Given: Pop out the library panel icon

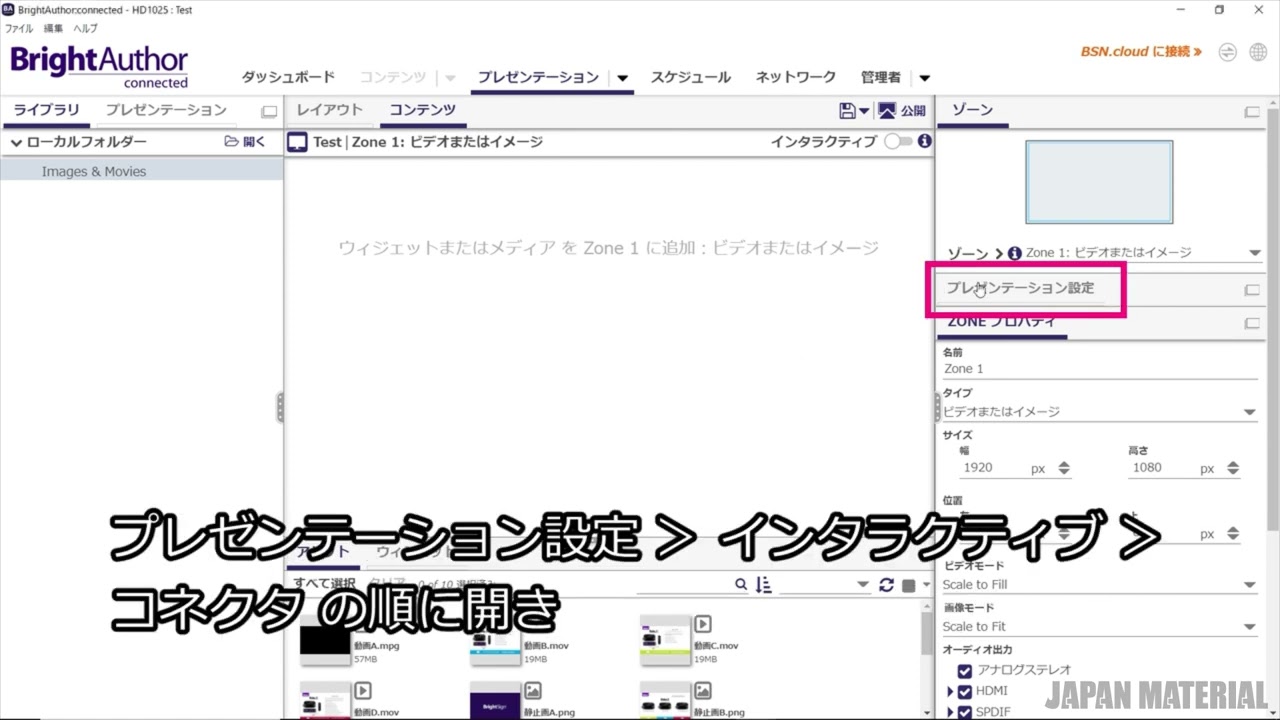Looking at the screenshot, I should pyautogui.click(x=269, y=112).
